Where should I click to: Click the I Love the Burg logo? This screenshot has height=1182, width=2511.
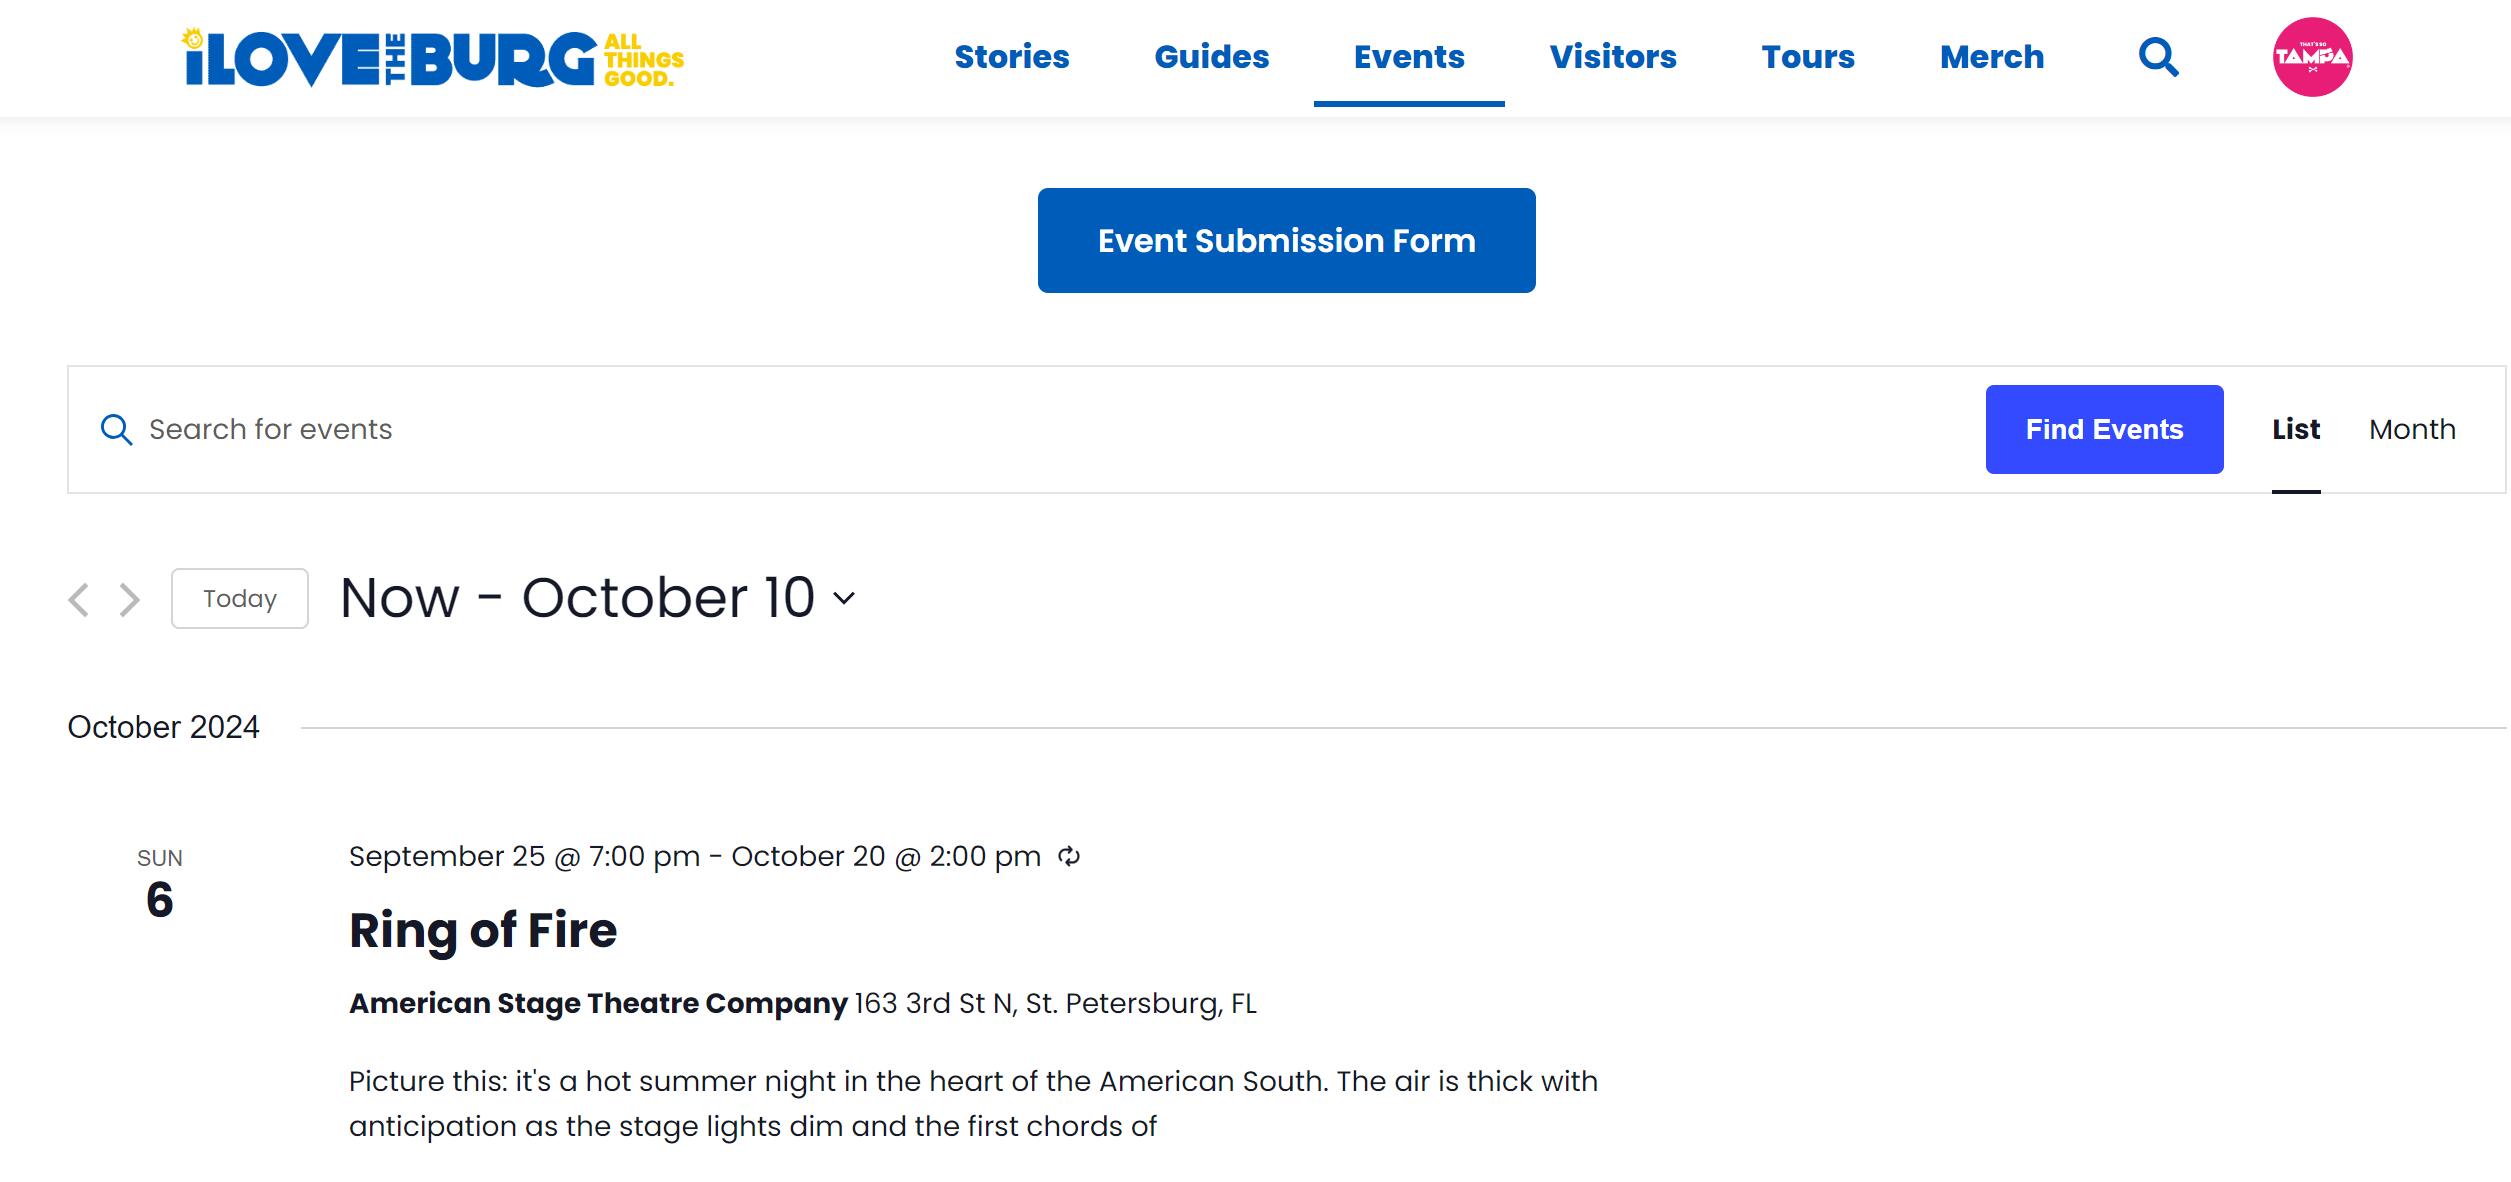pyautogui.click(x=433, y=58)
